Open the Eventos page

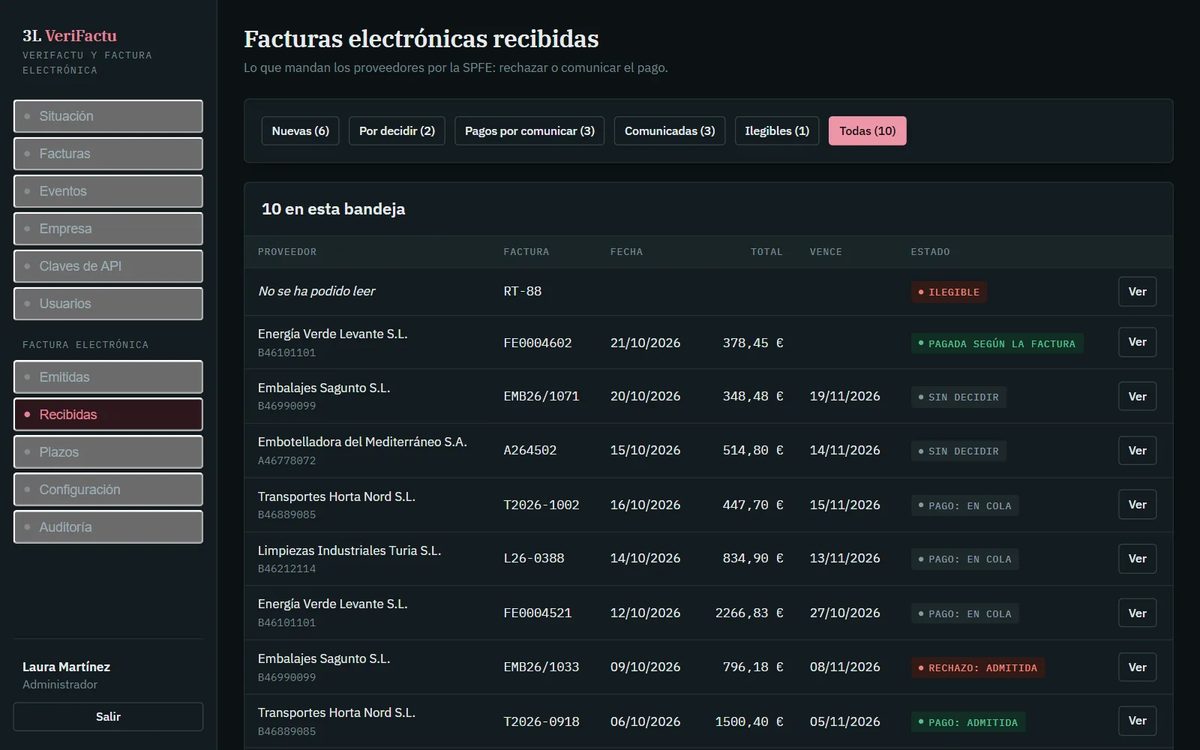(x=108, y=191)
